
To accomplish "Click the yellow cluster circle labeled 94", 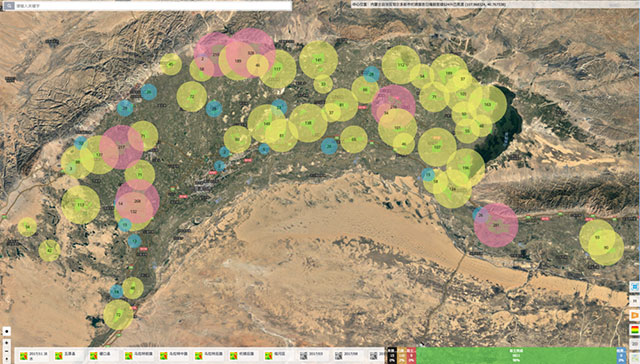I will [27, 227].
